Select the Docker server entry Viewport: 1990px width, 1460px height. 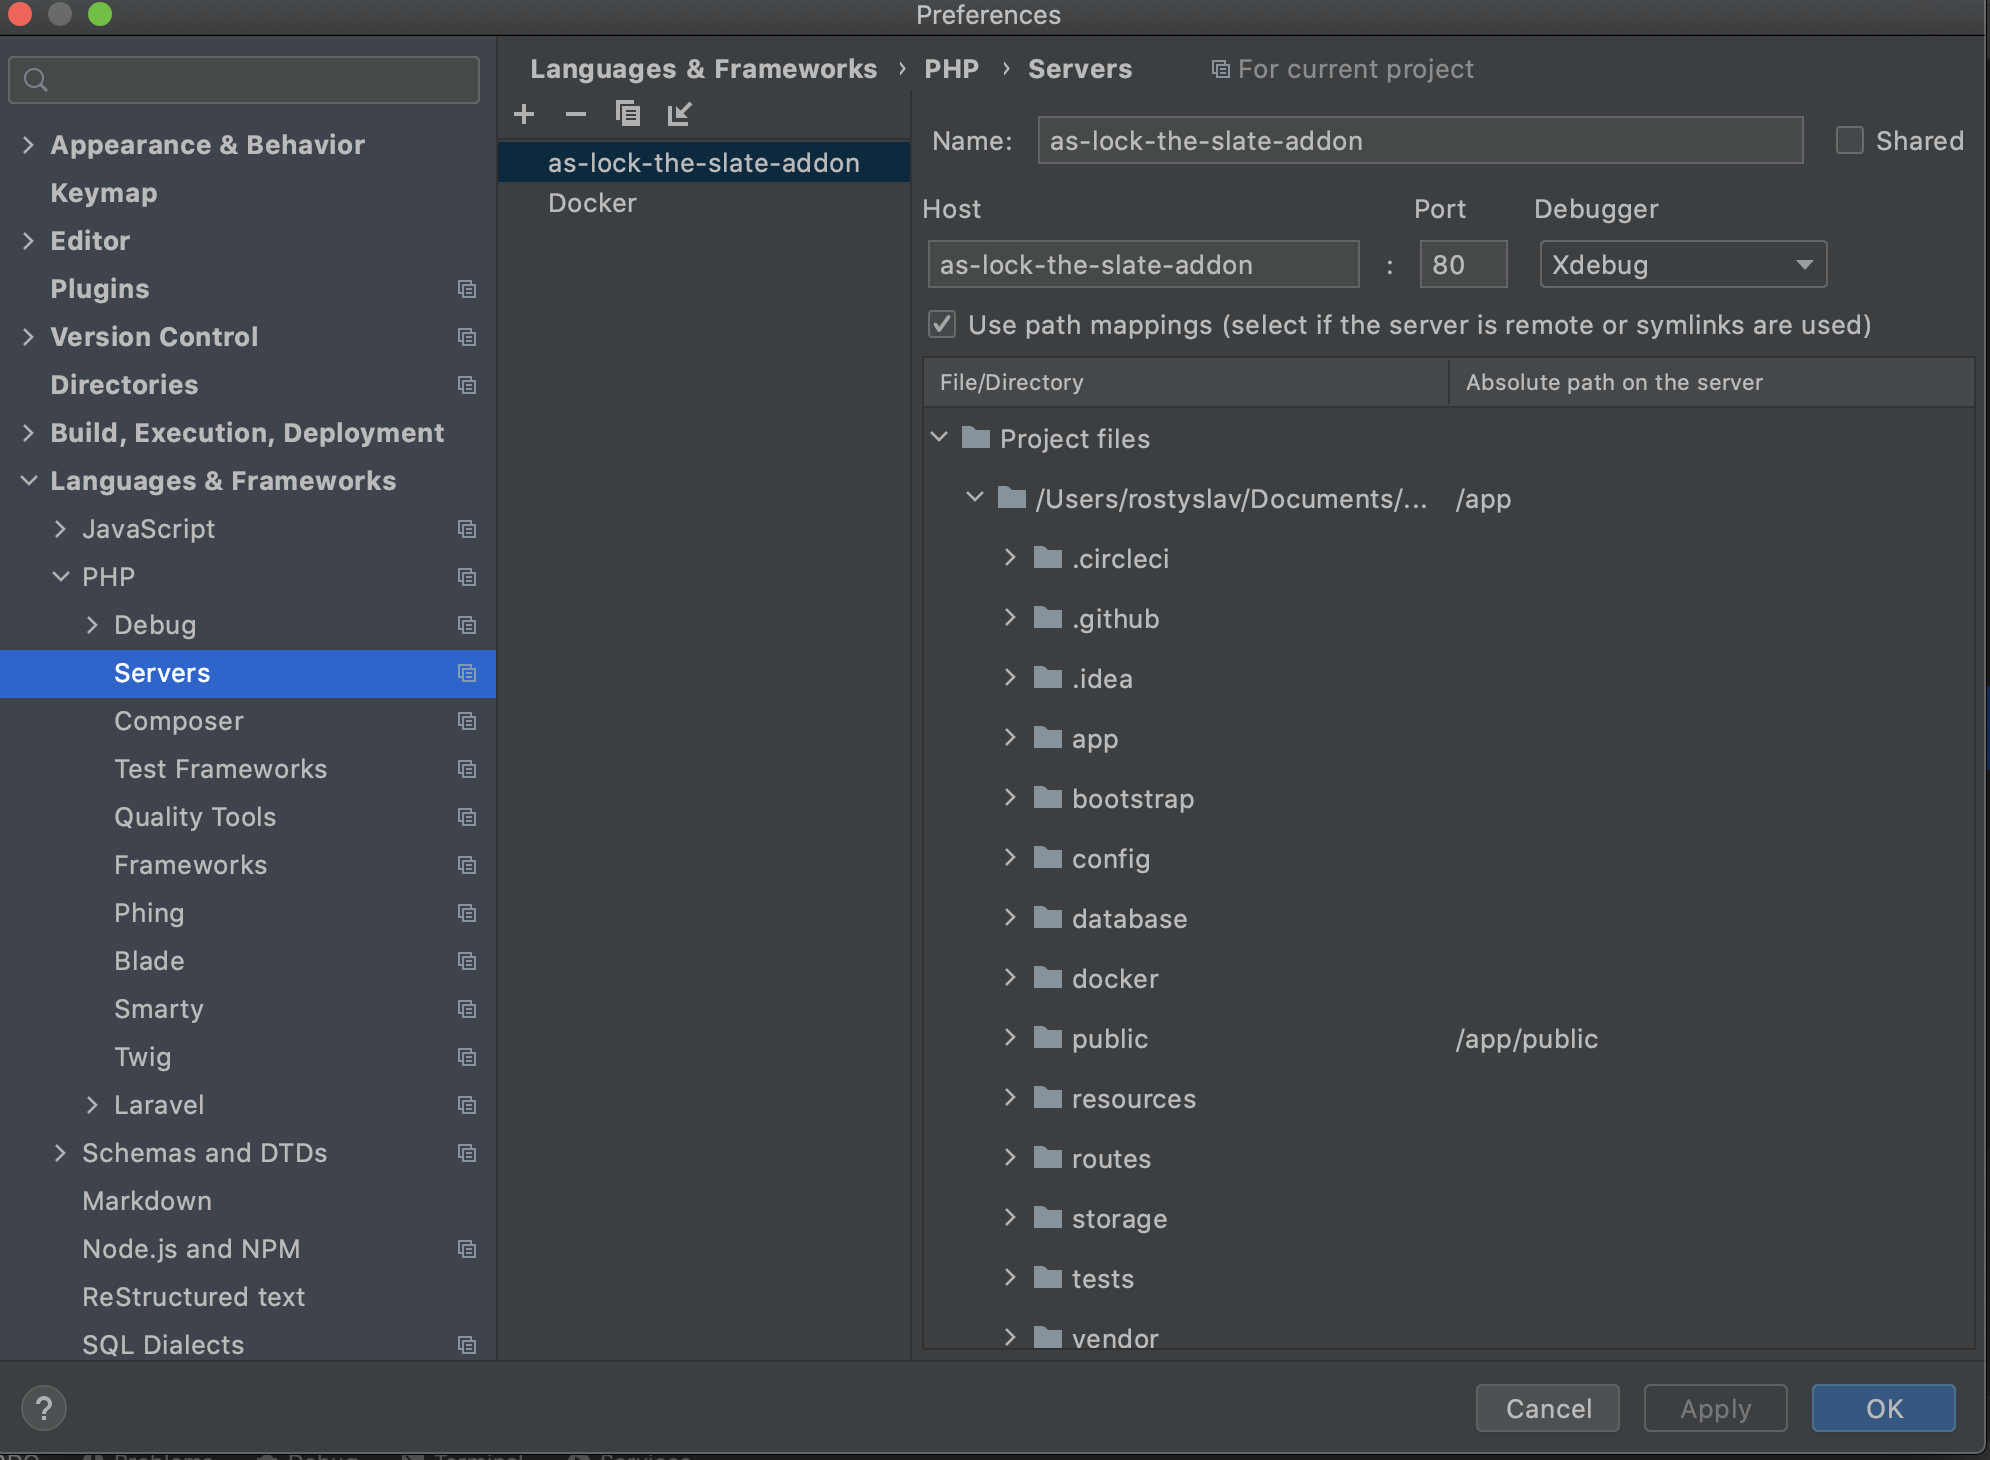(x=592, y=203)
